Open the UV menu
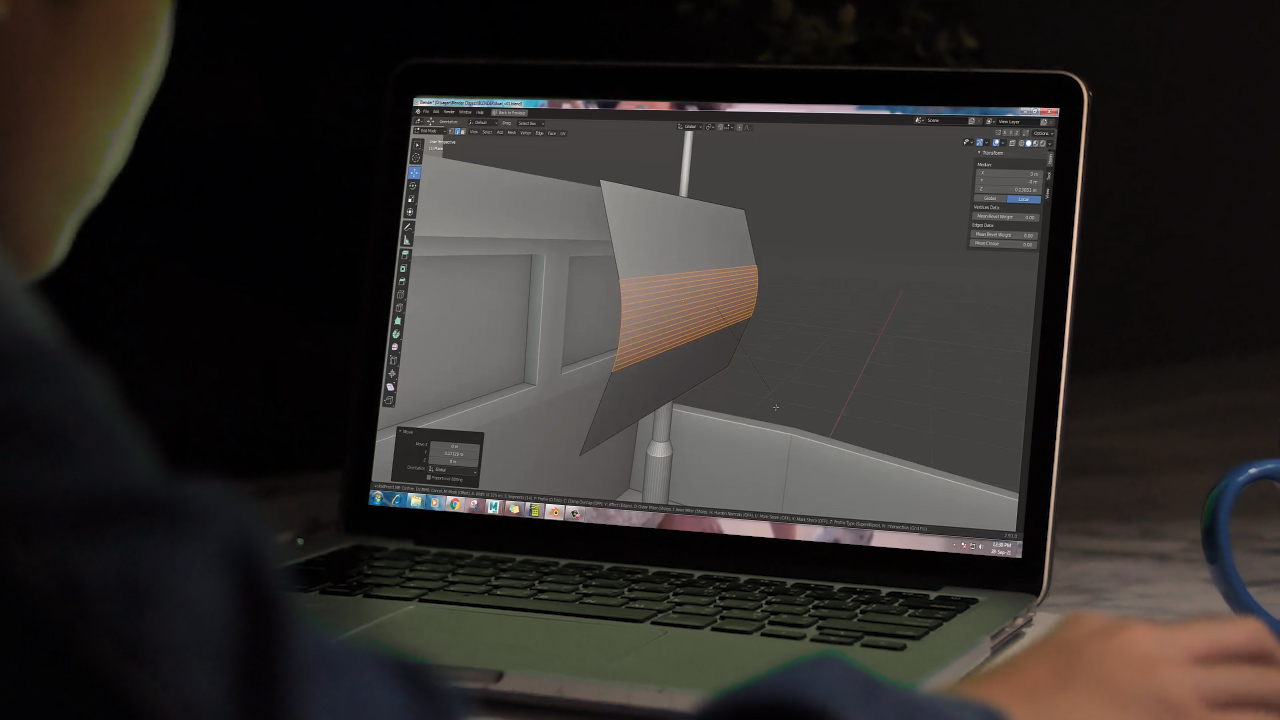The height and width of the screenshot is (720, 1280). [x=563, y=133]
